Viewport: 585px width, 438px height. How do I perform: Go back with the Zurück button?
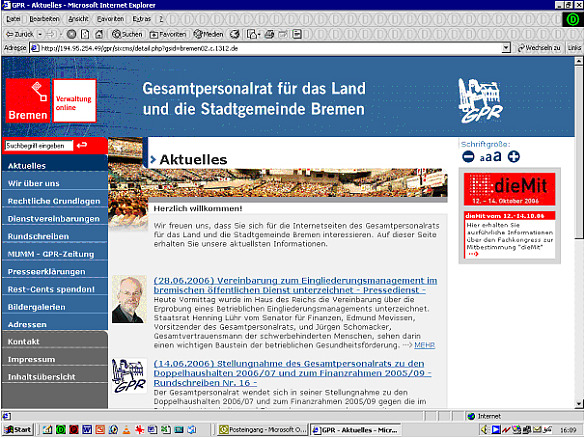(19, 34)
